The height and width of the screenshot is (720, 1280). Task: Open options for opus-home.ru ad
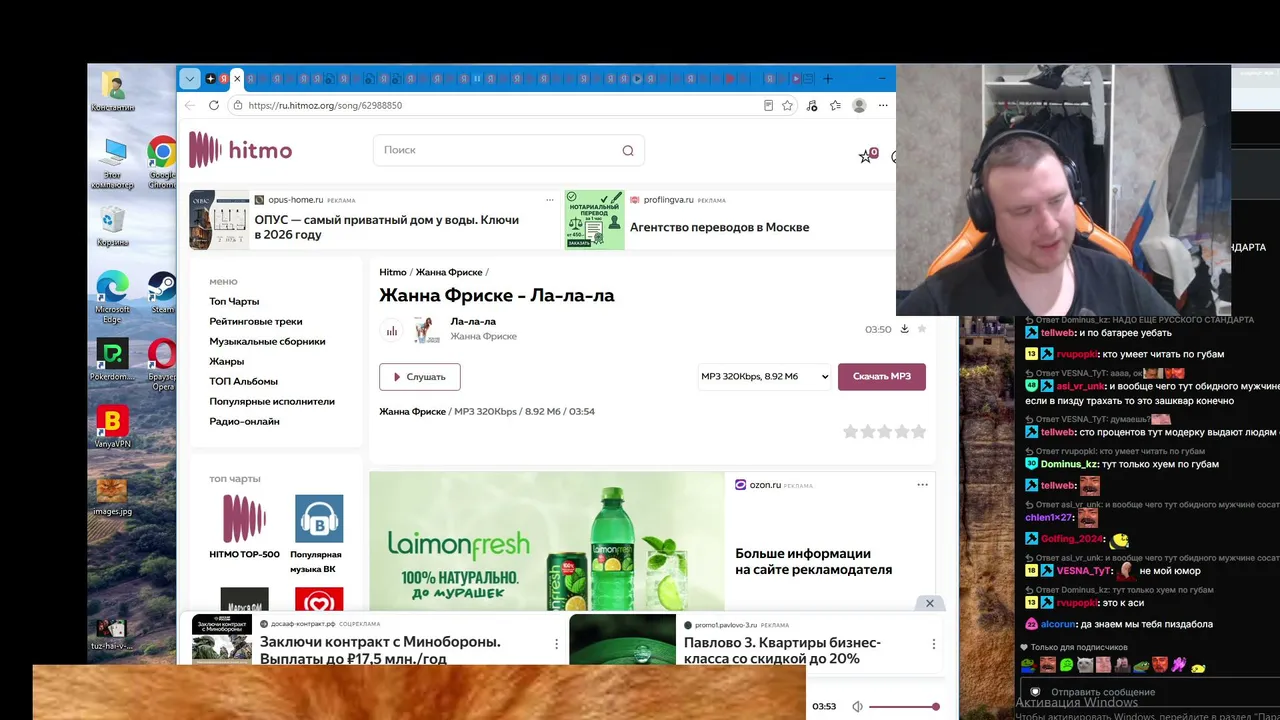tap(549, 200)
